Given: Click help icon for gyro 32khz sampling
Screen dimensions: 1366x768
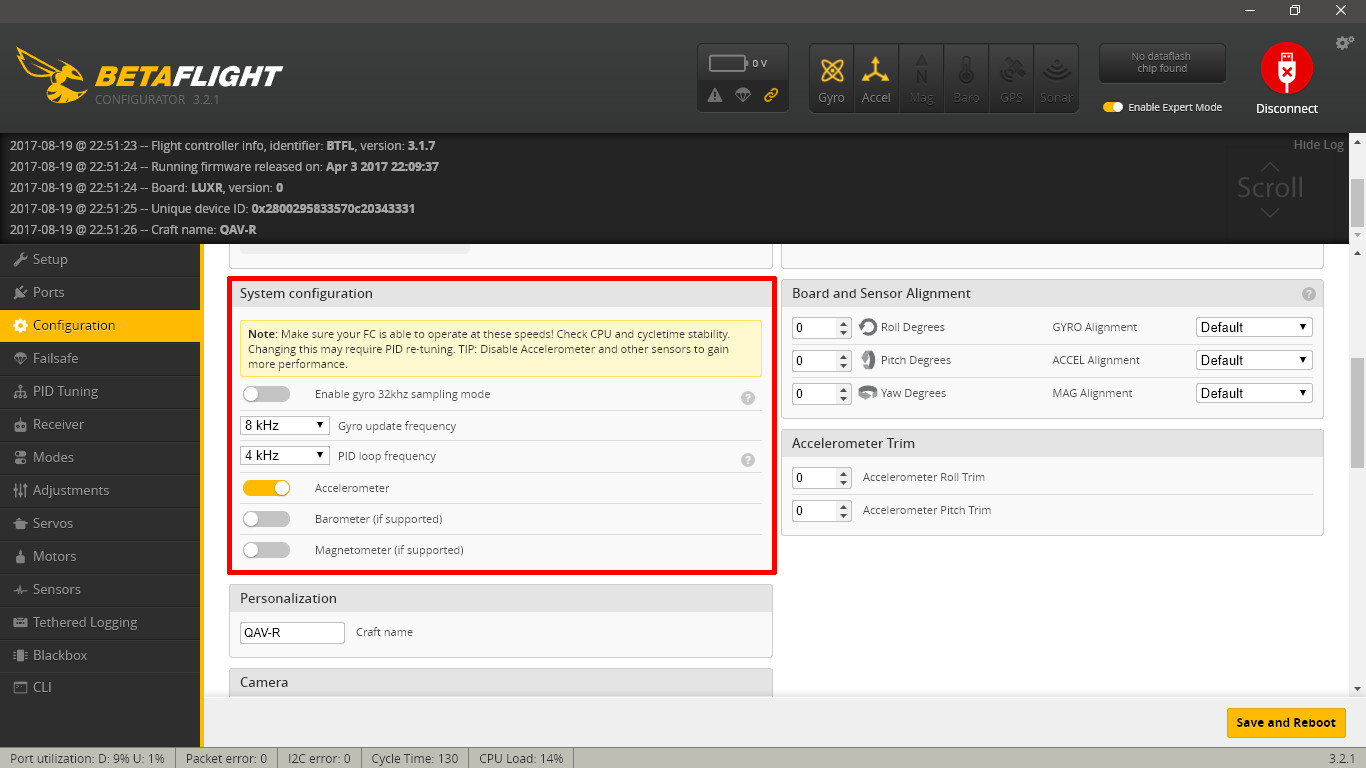Looking at the screenshot, I should click(x=747, y=398).
